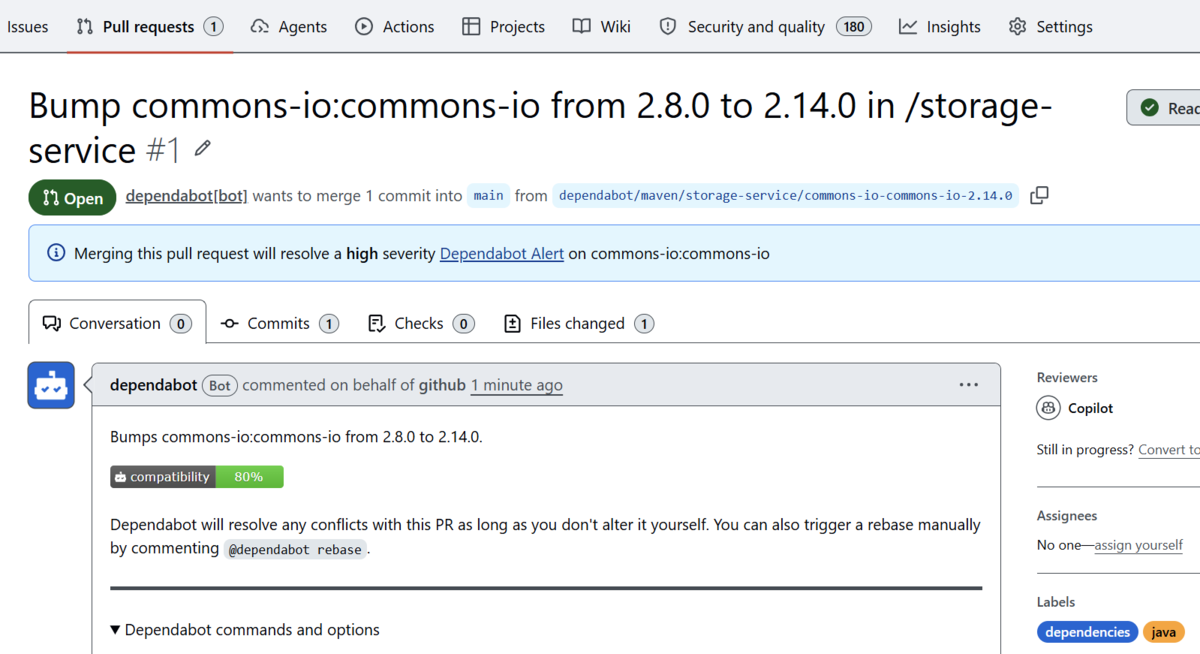Click the Checks checklist icon
Screen dimensions: 1200x654
pyautogui.click(x=376, y=323)
